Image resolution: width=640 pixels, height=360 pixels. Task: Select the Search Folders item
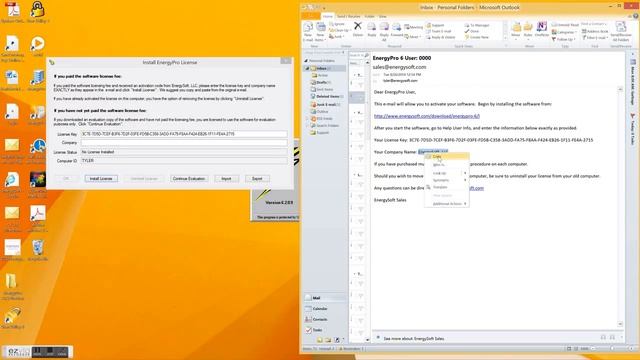[325, 126]
